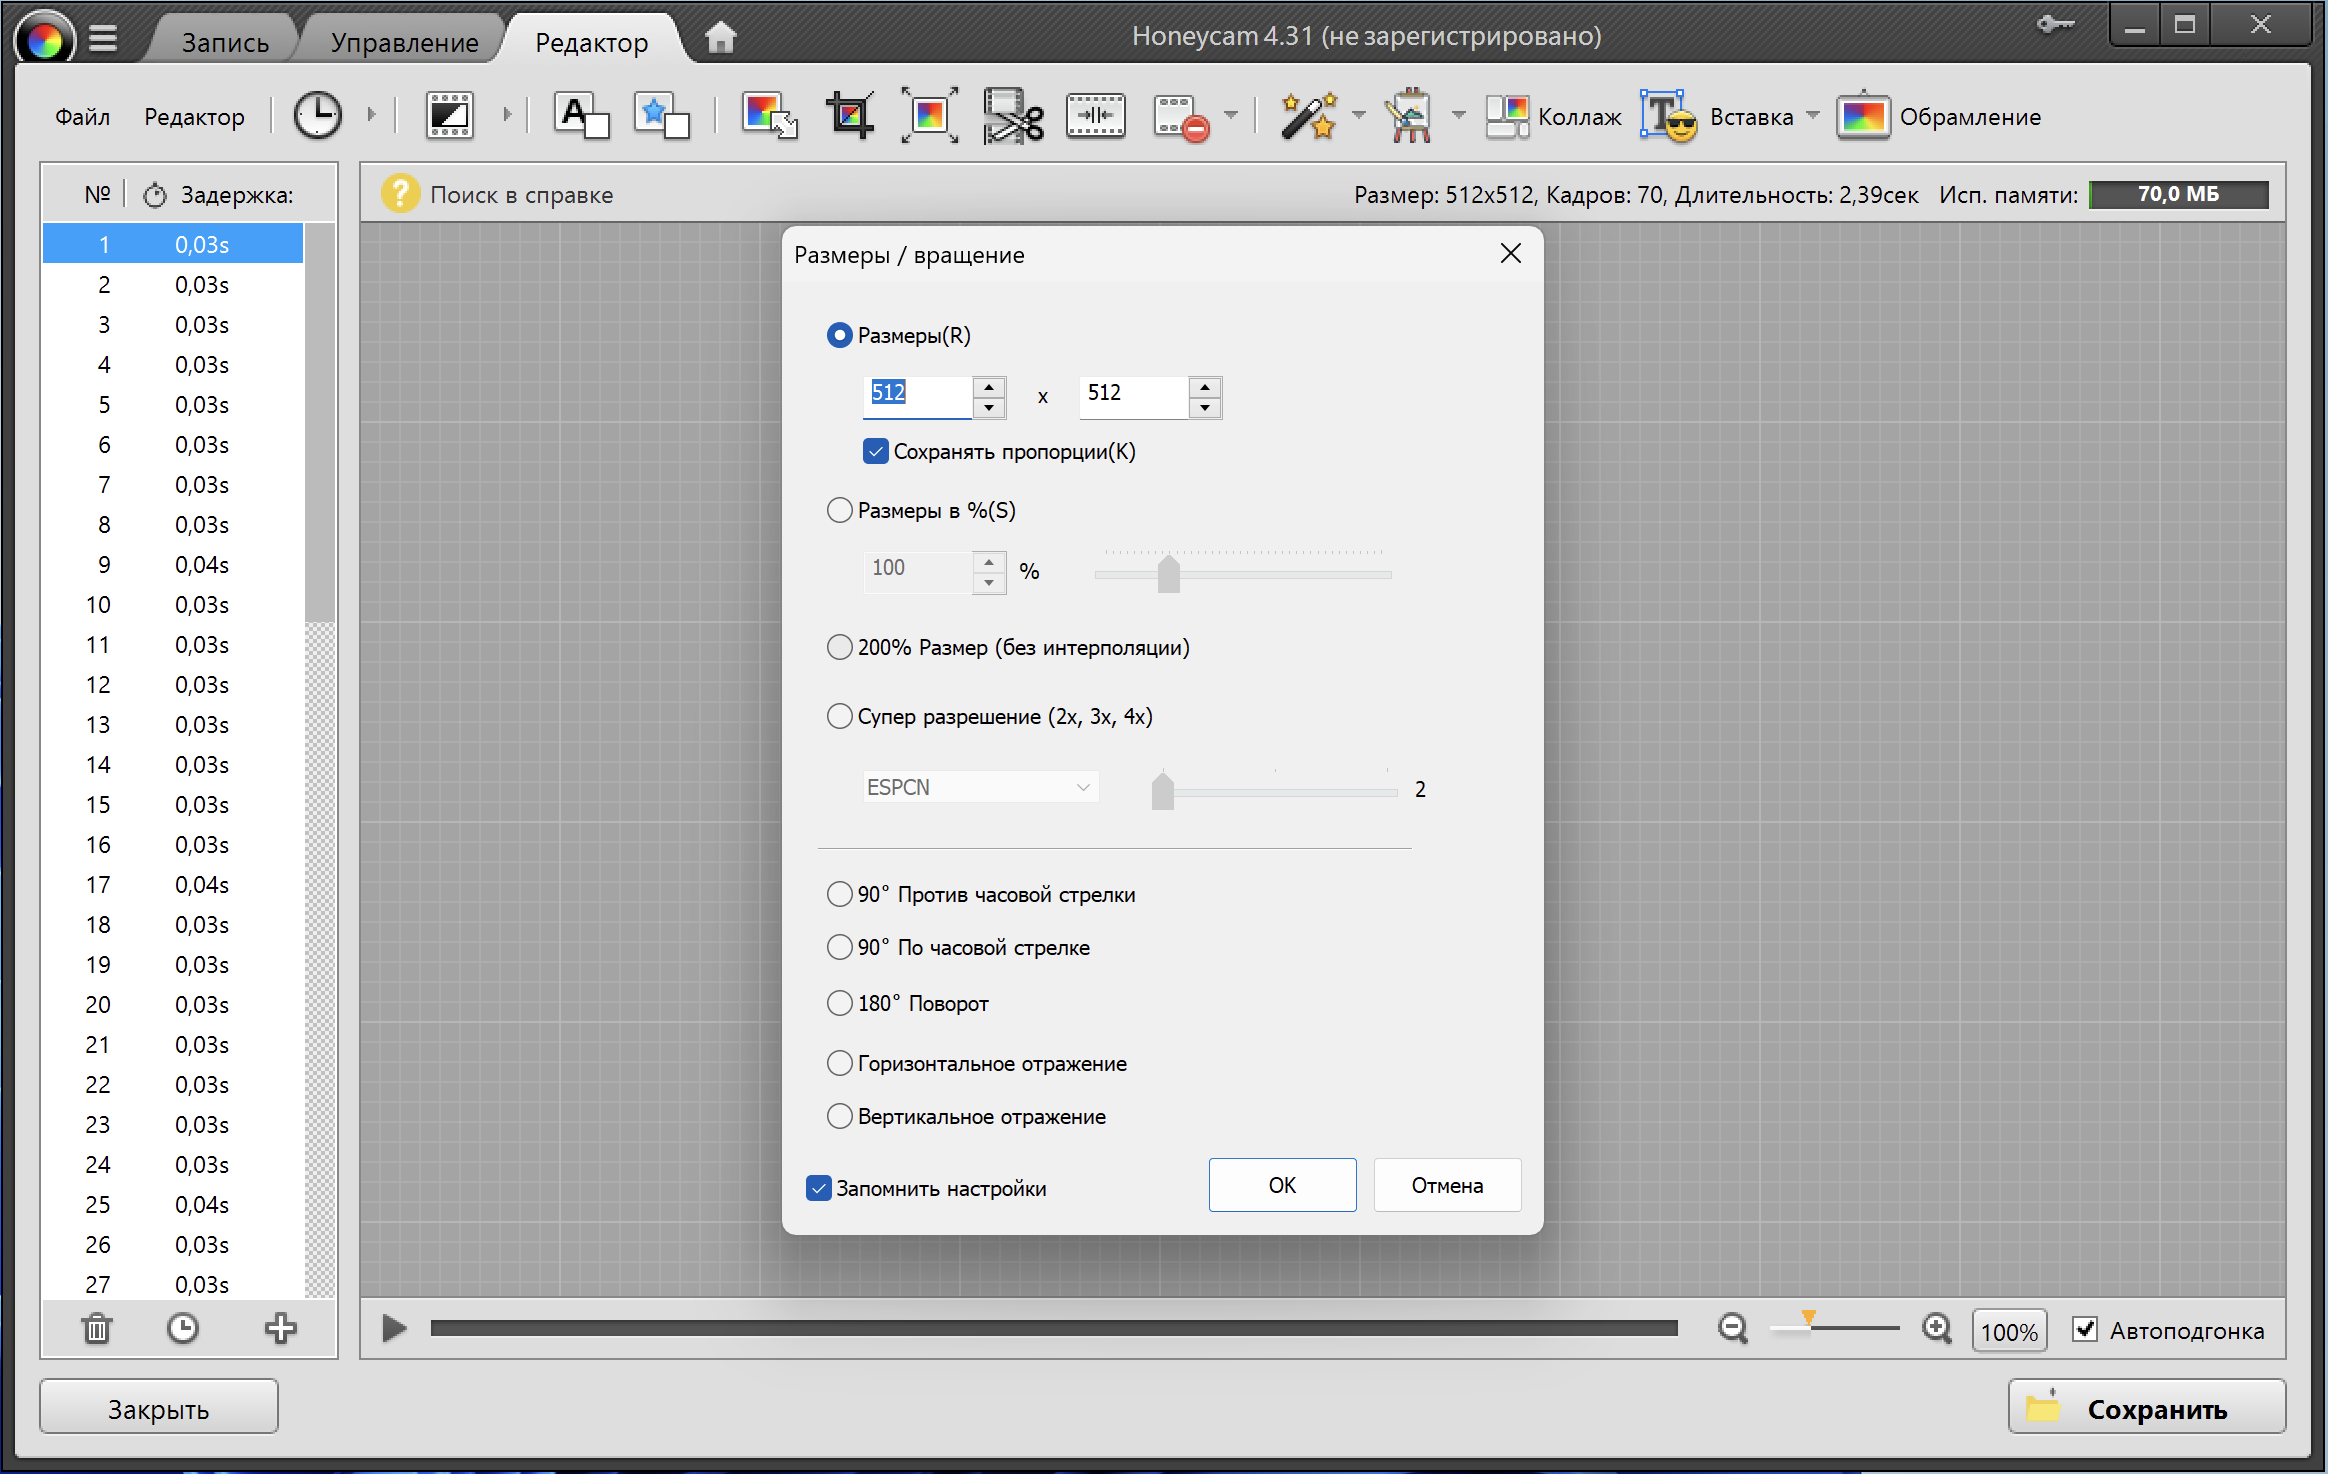2328x1474 pixels.
Task: Choose 90° Против часовой стрелки
Action: 839,894
